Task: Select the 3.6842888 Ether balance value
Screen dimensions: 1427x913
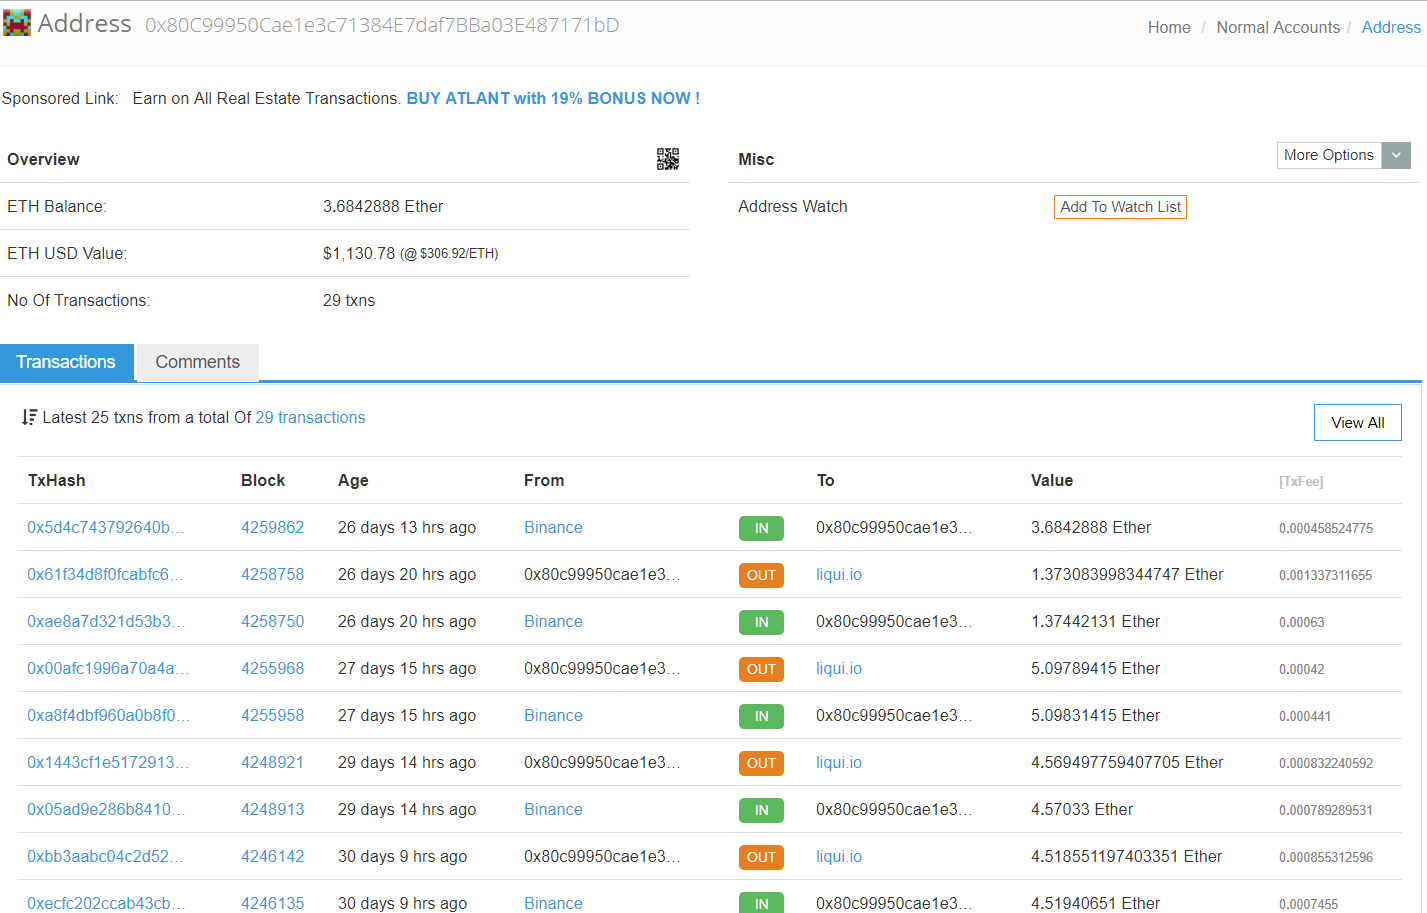Action: [383, 206]
